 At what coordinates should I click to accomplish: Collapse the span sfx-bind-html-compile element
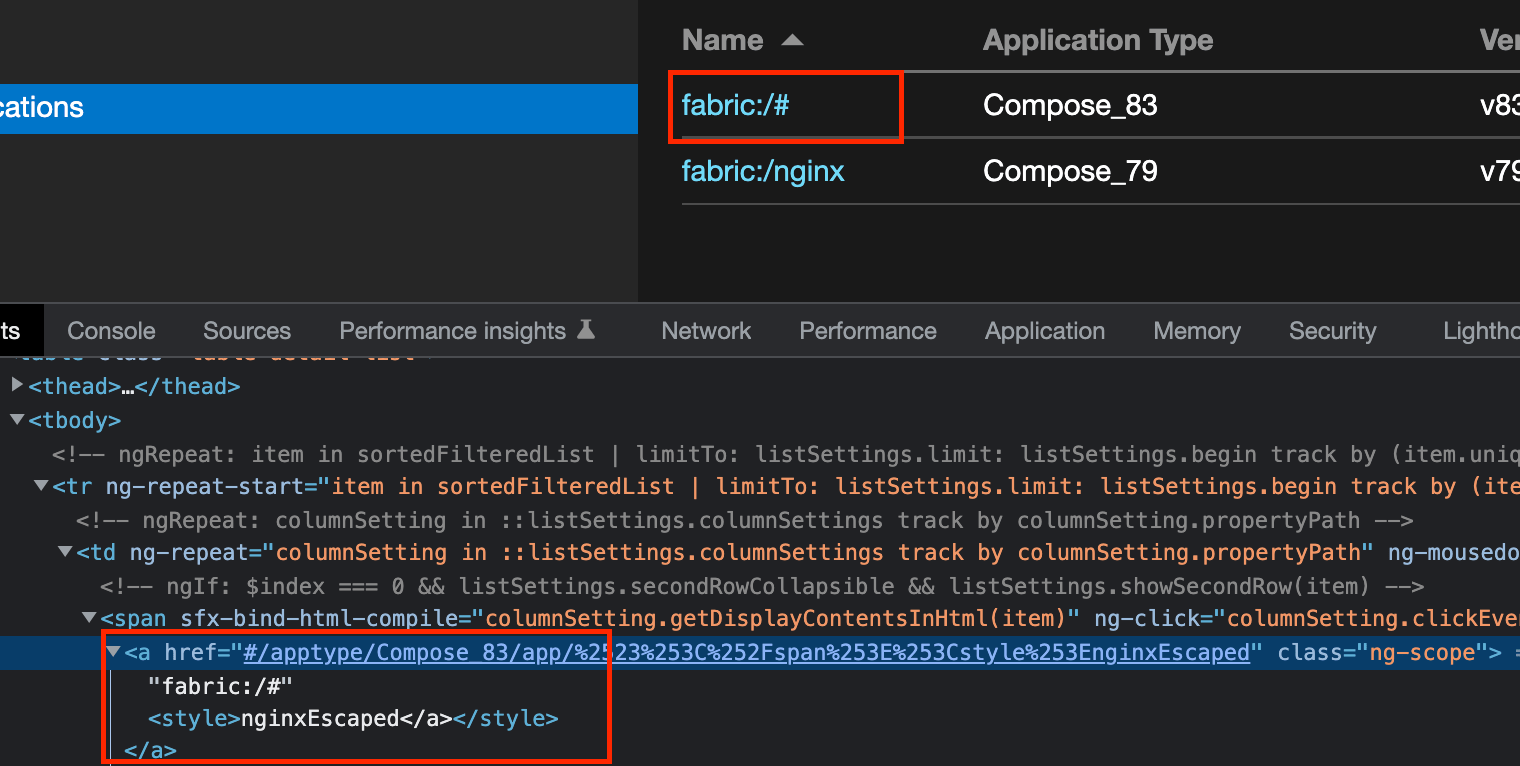click(x=88, y=618)
